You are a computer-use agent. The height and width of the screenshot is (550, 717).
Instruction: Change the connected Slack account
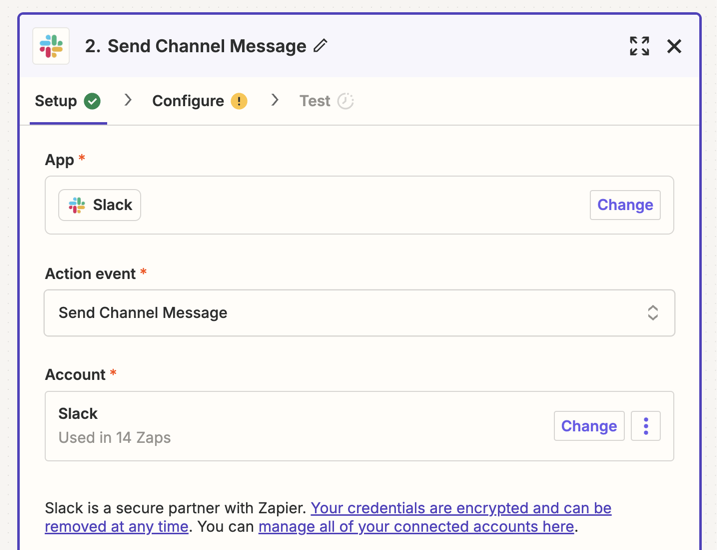(589, 426)
